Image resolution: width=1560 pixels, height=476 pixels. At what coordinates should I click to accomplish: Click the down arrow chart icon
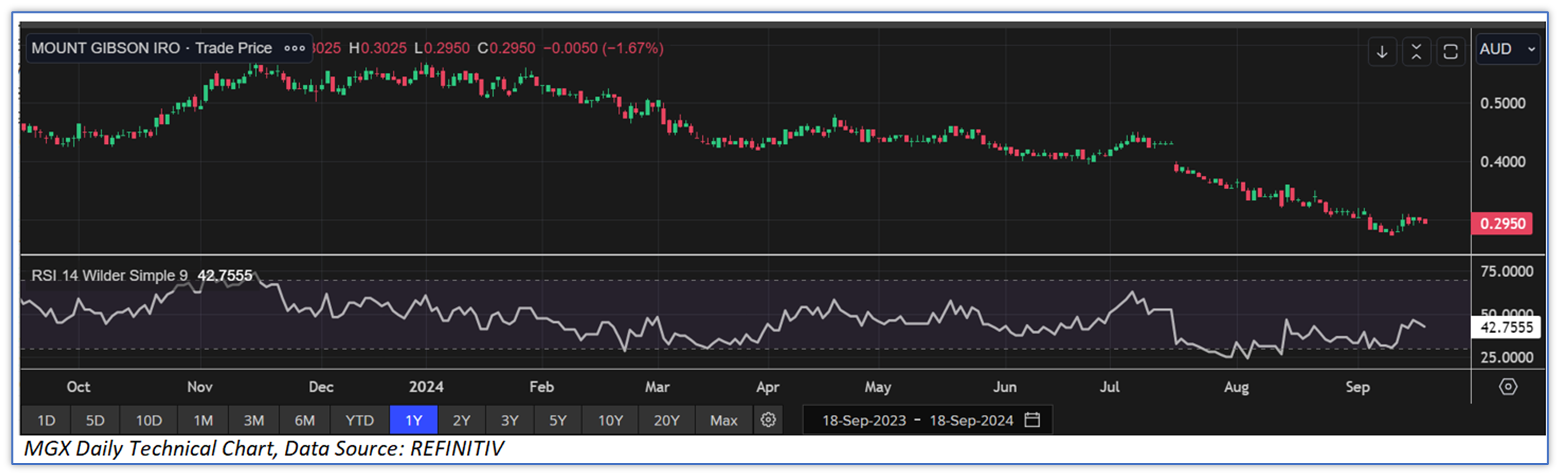coord(1382,52)
